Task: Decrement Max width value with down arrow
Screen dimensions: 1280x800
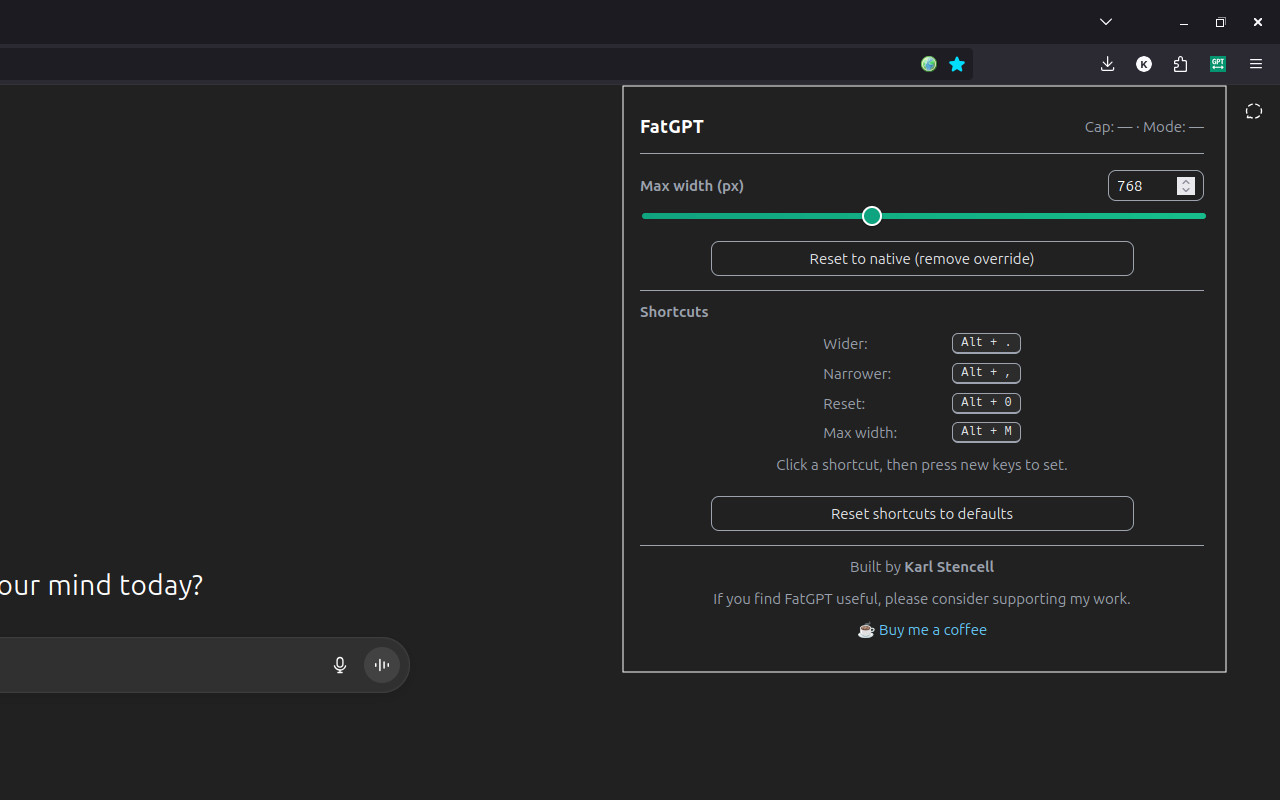Action: [x=1186, y=190]
